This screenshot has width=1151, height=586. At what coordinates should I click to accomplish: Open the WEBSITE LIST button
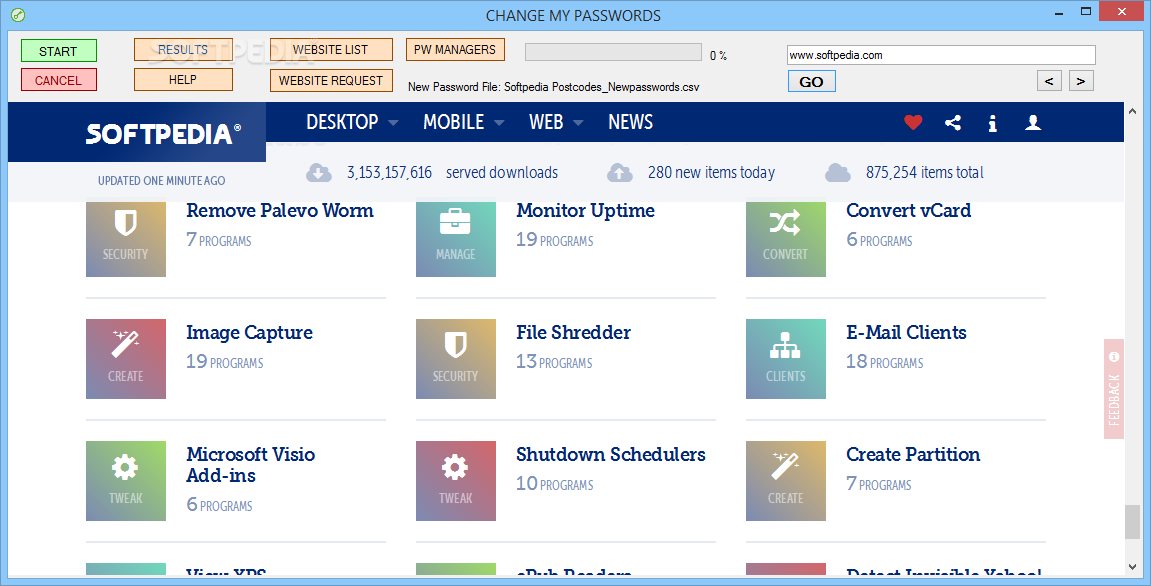(331, 49)
